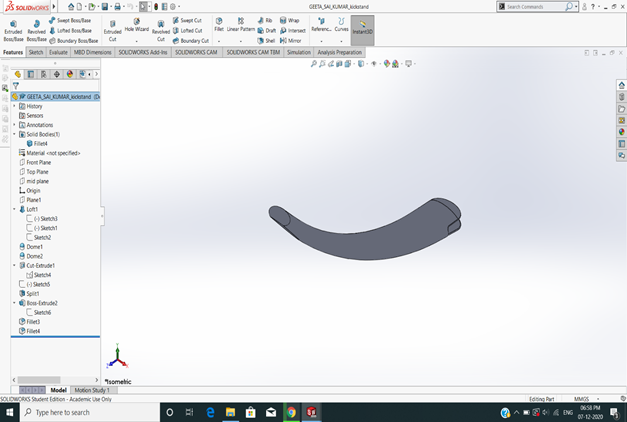
Task: Click the Rebuild traffic light icon
Action: click(156, 6)
